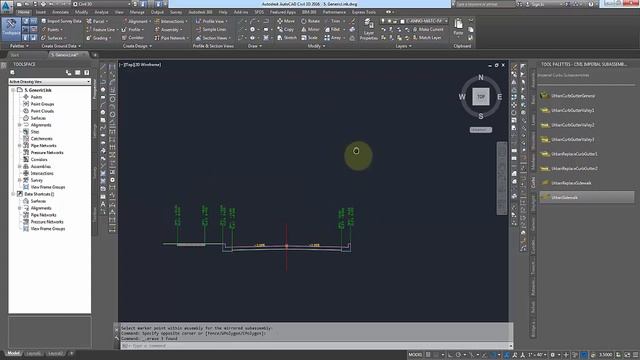This screenshot has width=640, height=360.
Task: Open annotation scale 1"=40' dropdown
Action: (x=537, y=355)
